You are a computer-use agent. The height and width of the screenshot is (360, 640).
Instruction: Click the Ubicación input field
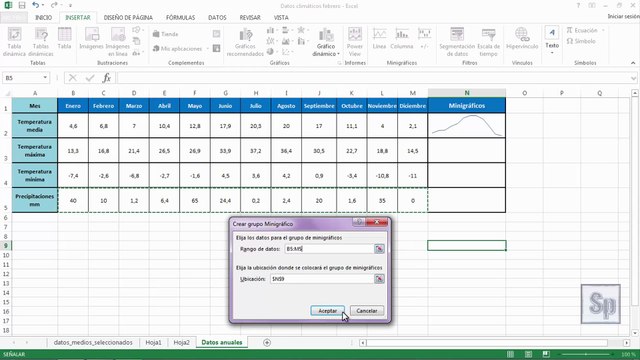tap(322, 279)
